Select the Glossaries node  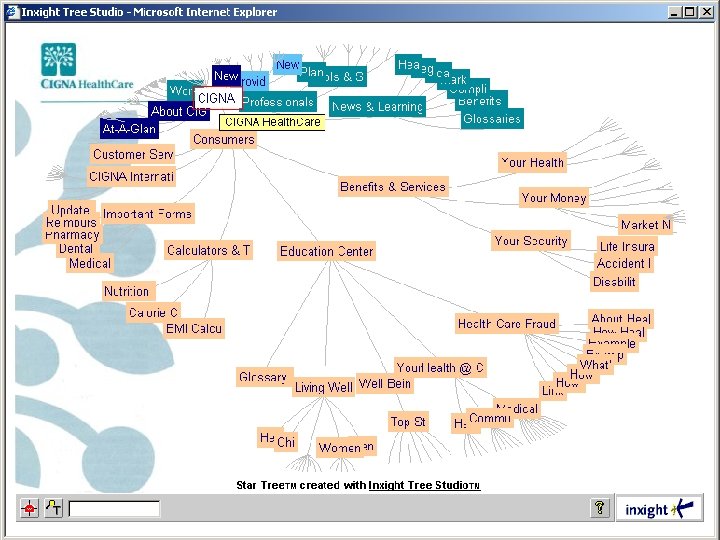coord(492,119)
